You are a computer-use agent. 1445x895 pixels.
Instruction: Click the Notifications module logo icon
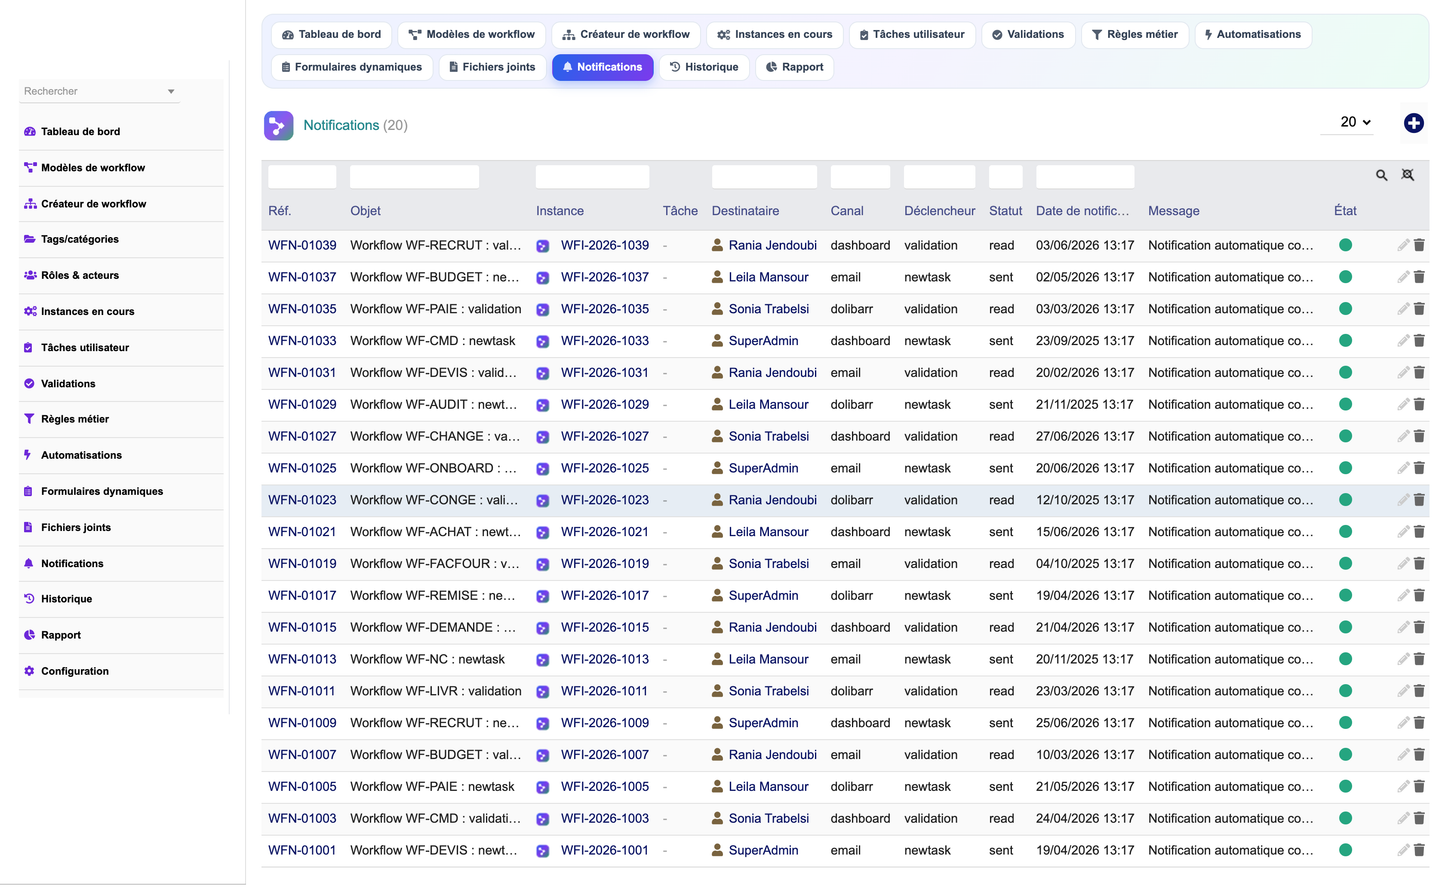click(x=279, y=125)
